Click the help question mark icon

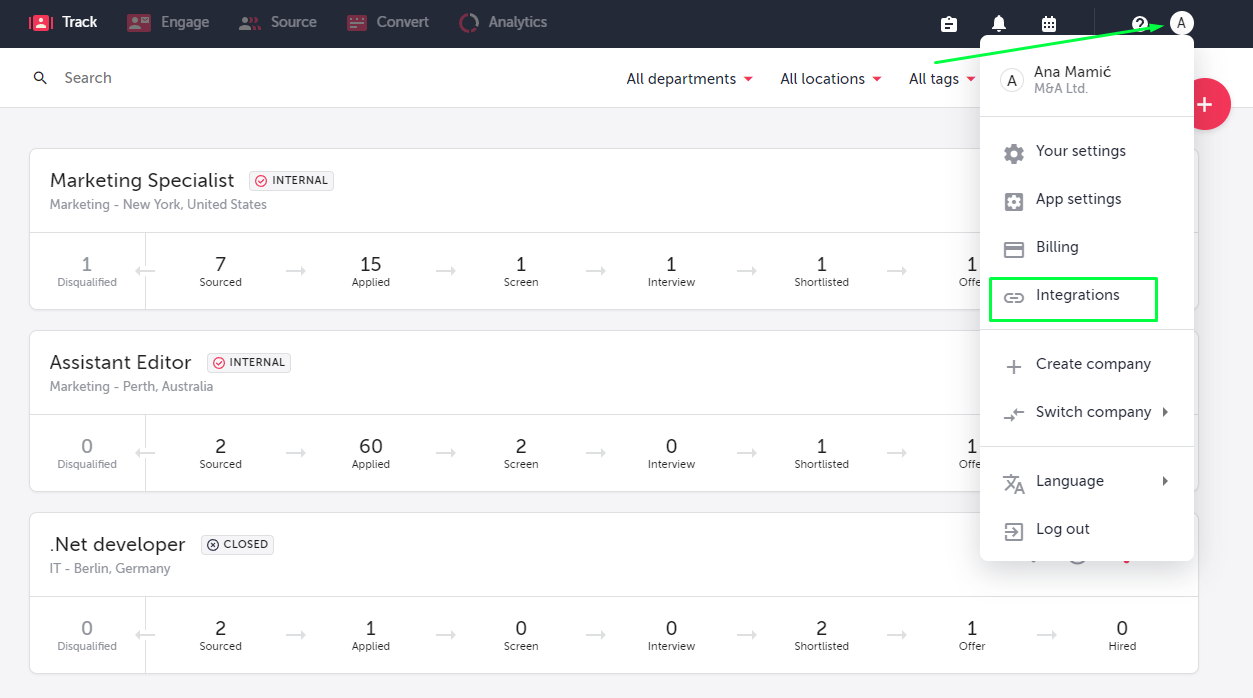point(1139,24)
